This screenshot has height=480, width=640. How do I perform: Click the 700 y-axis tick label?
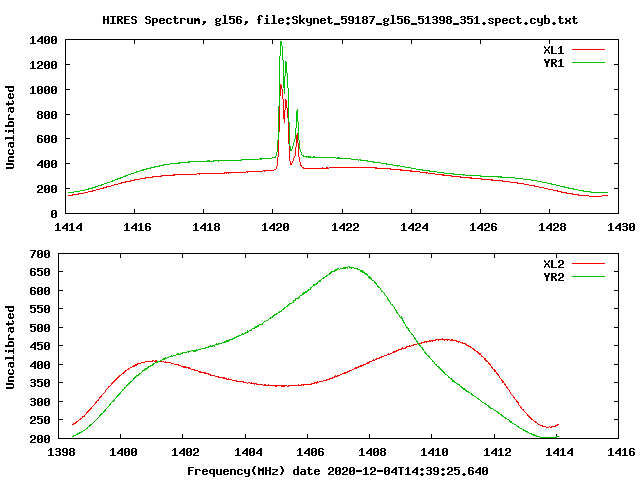(x=40, y=254)
